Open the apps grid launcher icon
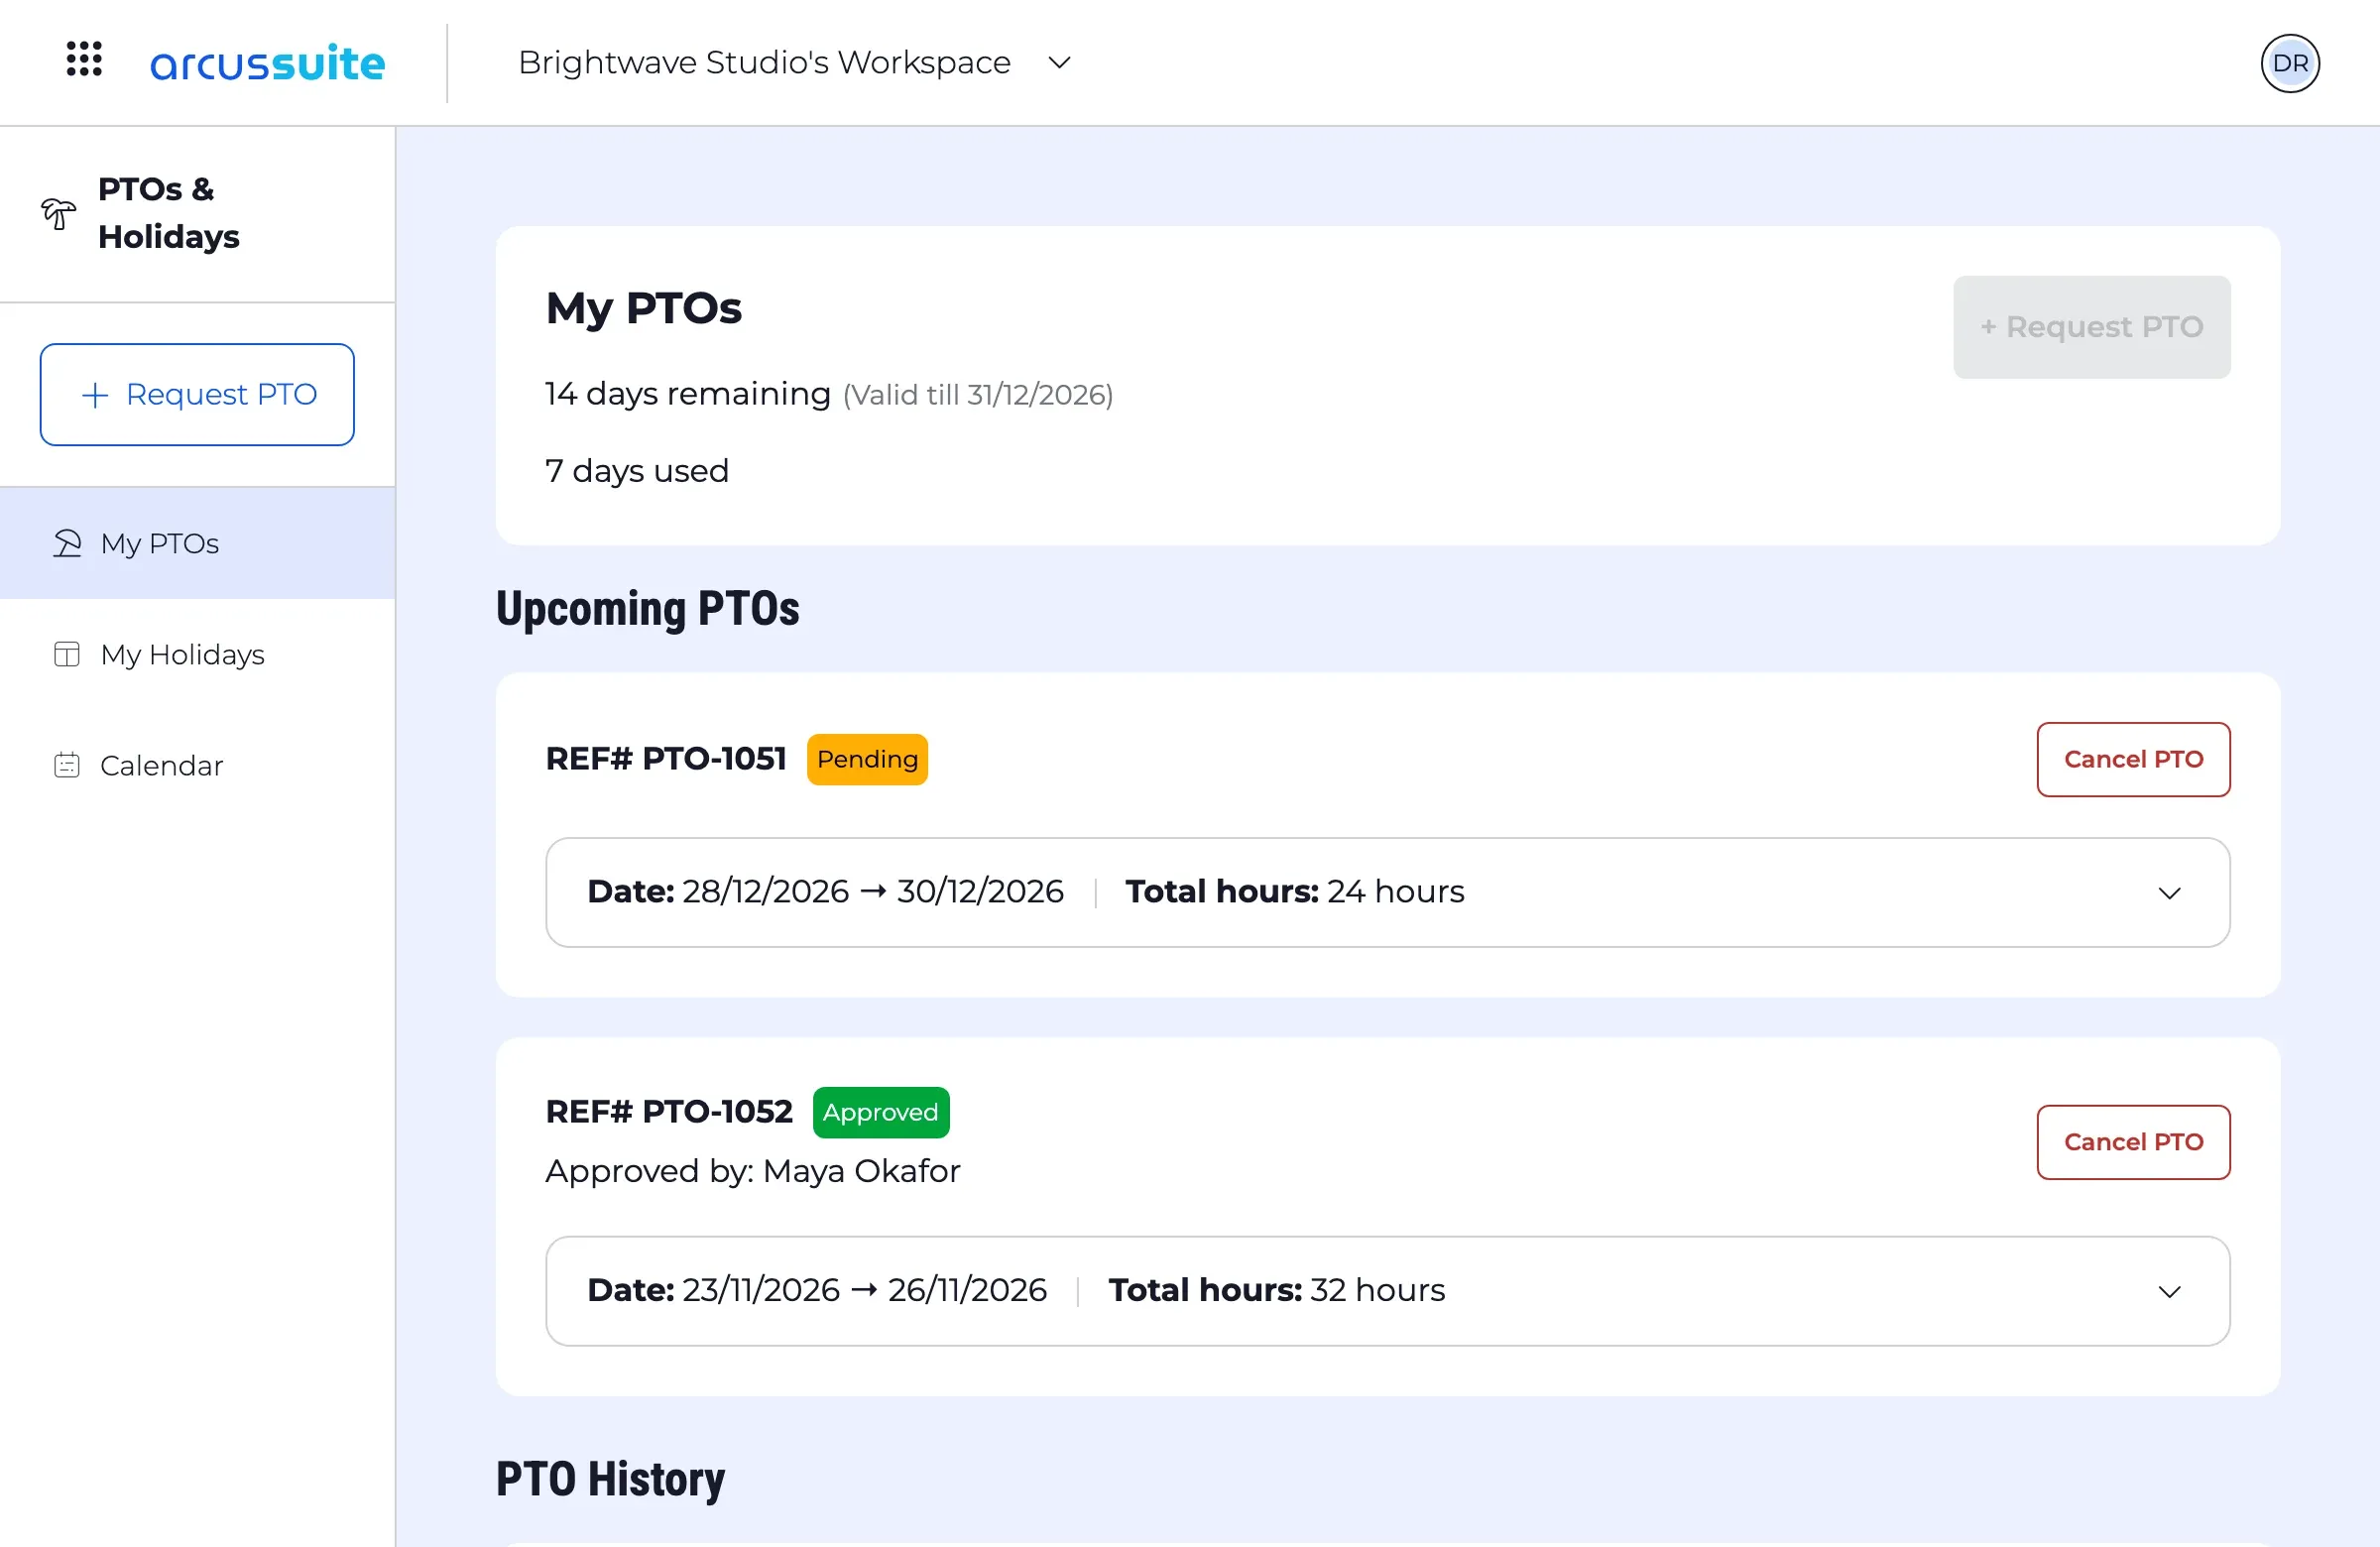This screenshot has height=1547, width=2380. coord(84,59)
